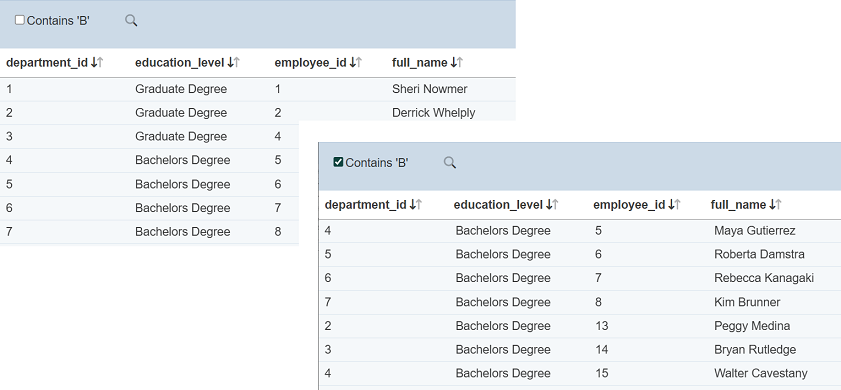This screenshot has width=841, height=390.
Task: Uncheck the checked Contains 'B' checkbox
Action: click(x=338, y=162)
